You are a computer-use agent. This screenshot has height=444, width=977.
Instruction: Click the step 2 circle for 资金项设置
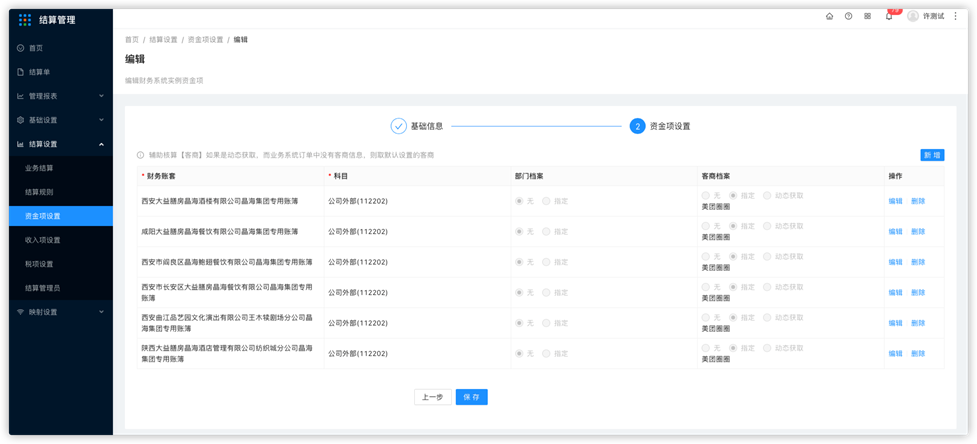click(637, 126)
